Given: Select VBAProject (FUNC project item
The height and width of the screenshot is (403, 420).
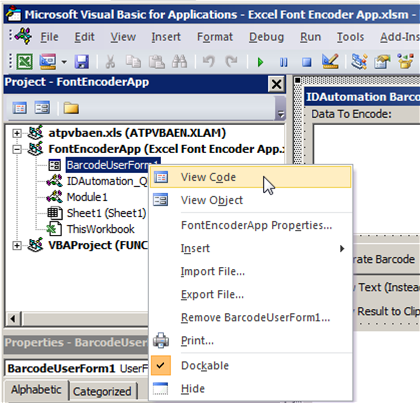Looking at the screenshot, I should click(98, 245).
